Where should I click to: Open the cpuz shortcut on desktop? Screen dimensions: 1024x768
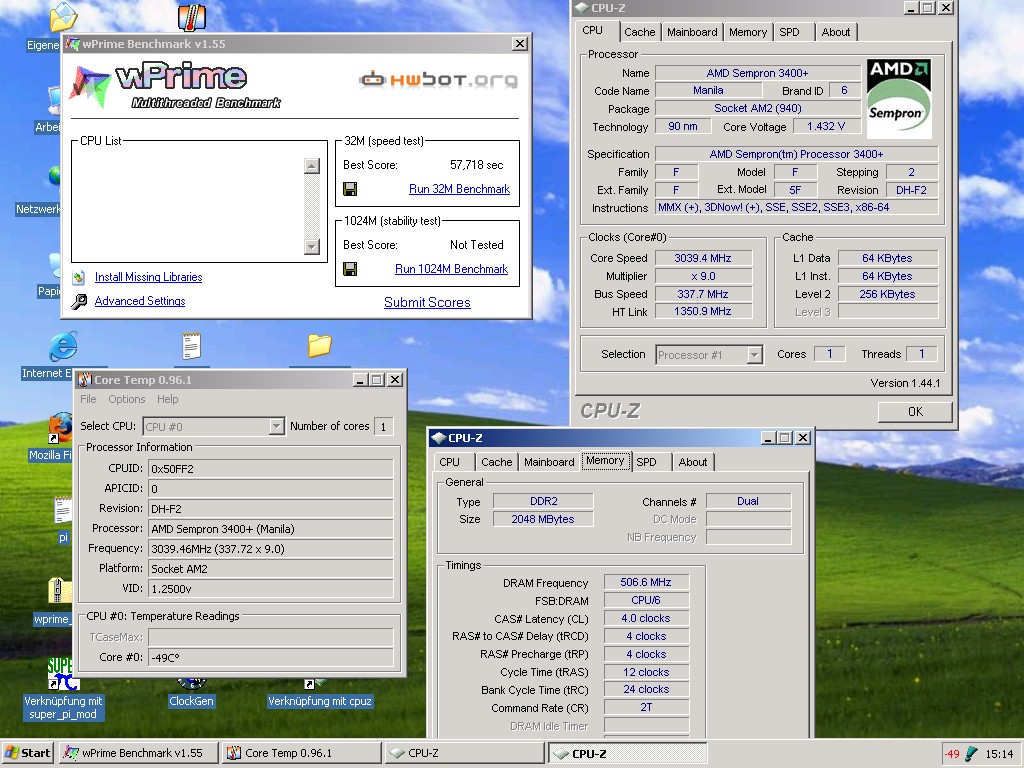pyautogui.click(x=319, y=701)
